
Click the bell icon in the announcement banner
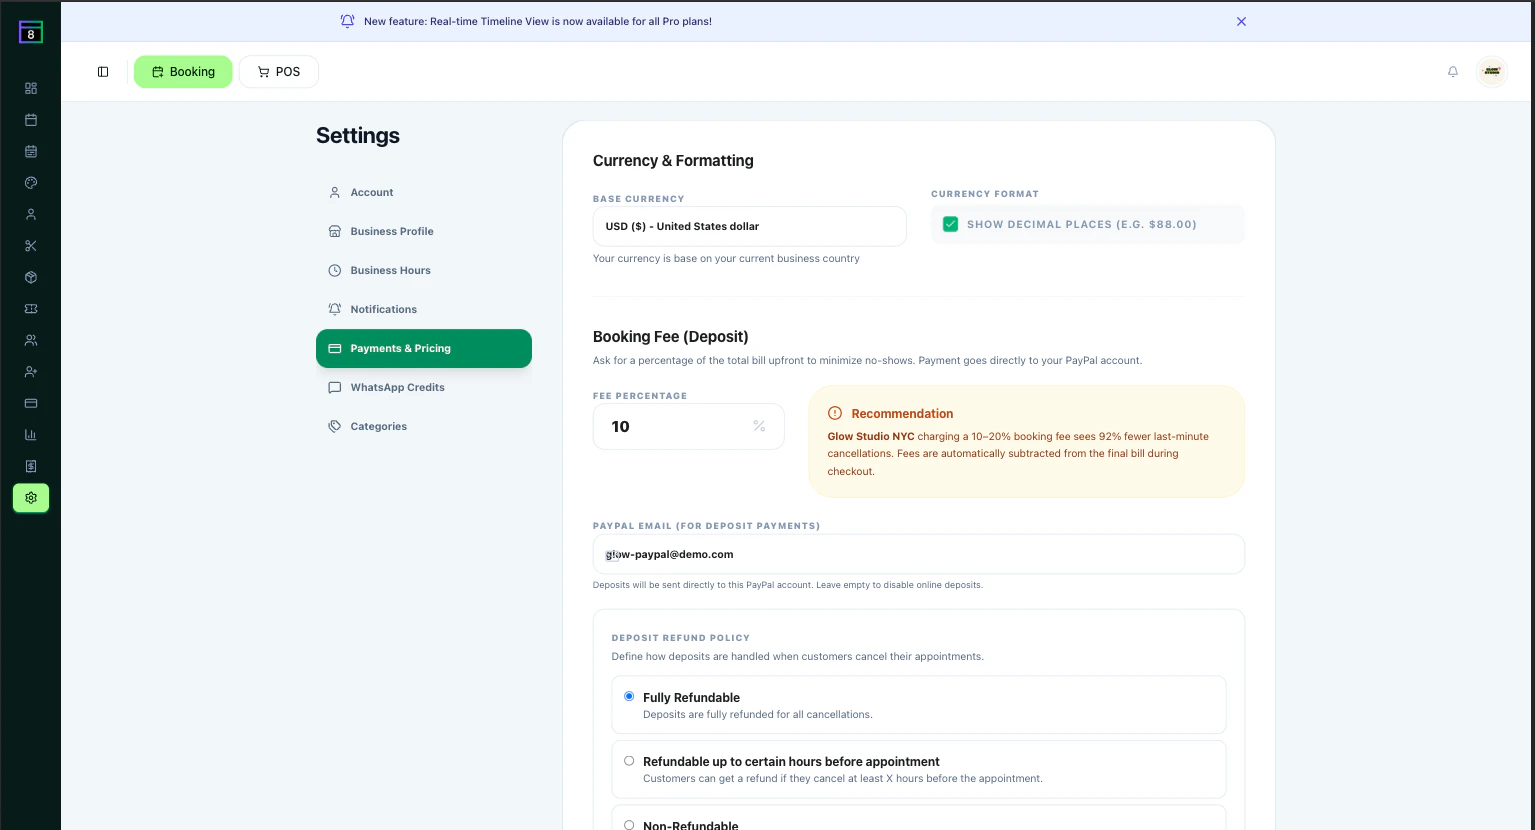[x=347, y=21]
